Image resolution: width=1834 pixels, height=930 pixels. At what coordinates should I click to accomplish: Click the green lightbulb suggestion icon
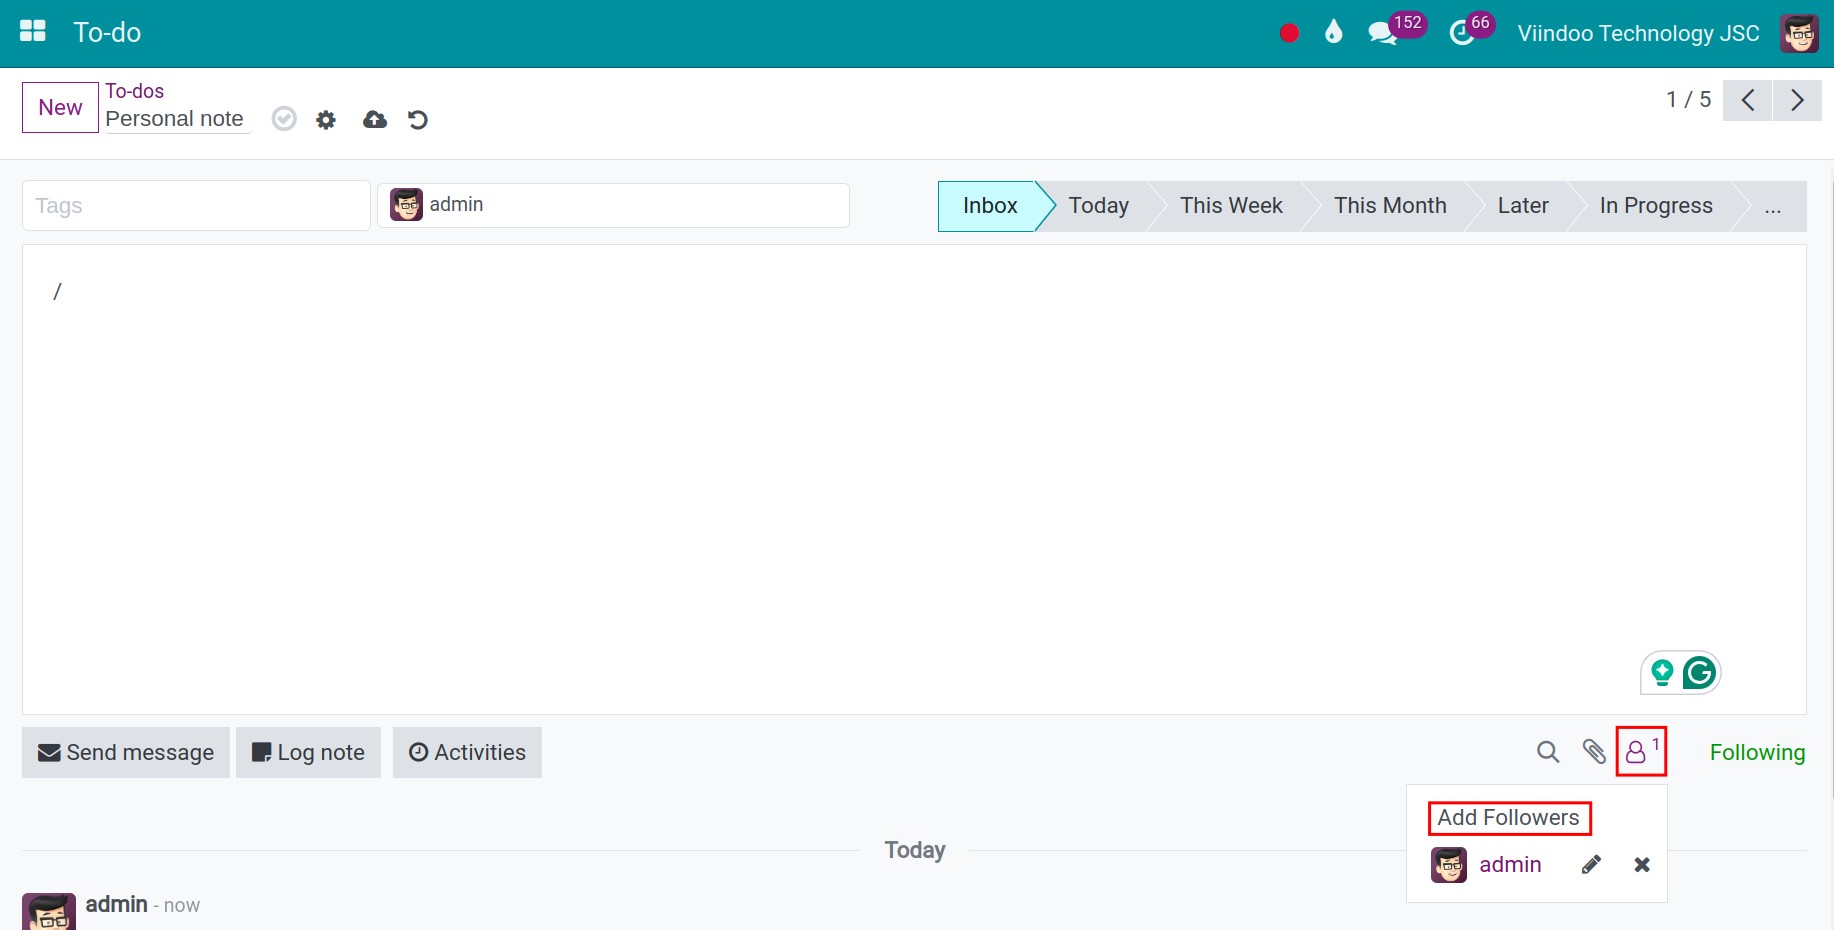pyautogui.click(x=1662, y=673)
